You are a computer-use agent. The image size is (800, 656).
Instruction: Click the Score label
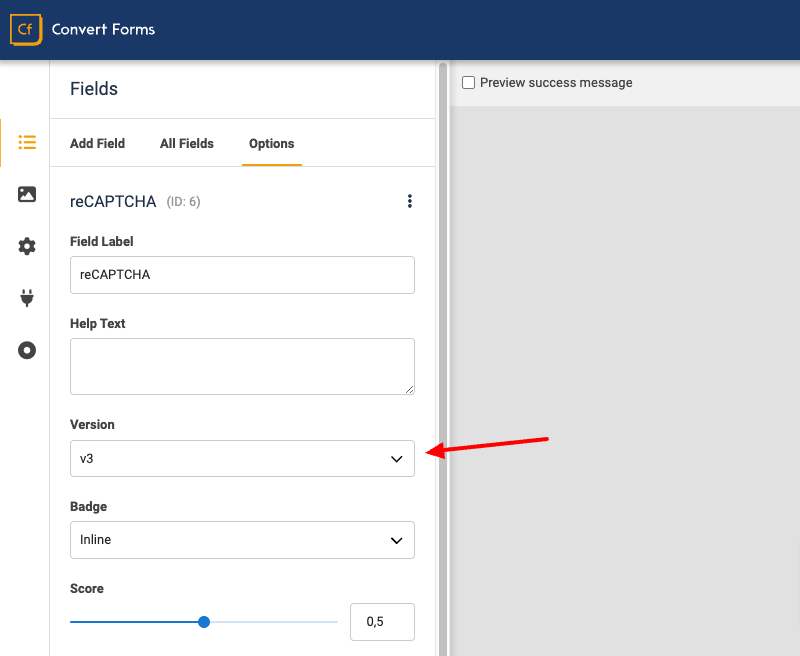pos(87,589)
